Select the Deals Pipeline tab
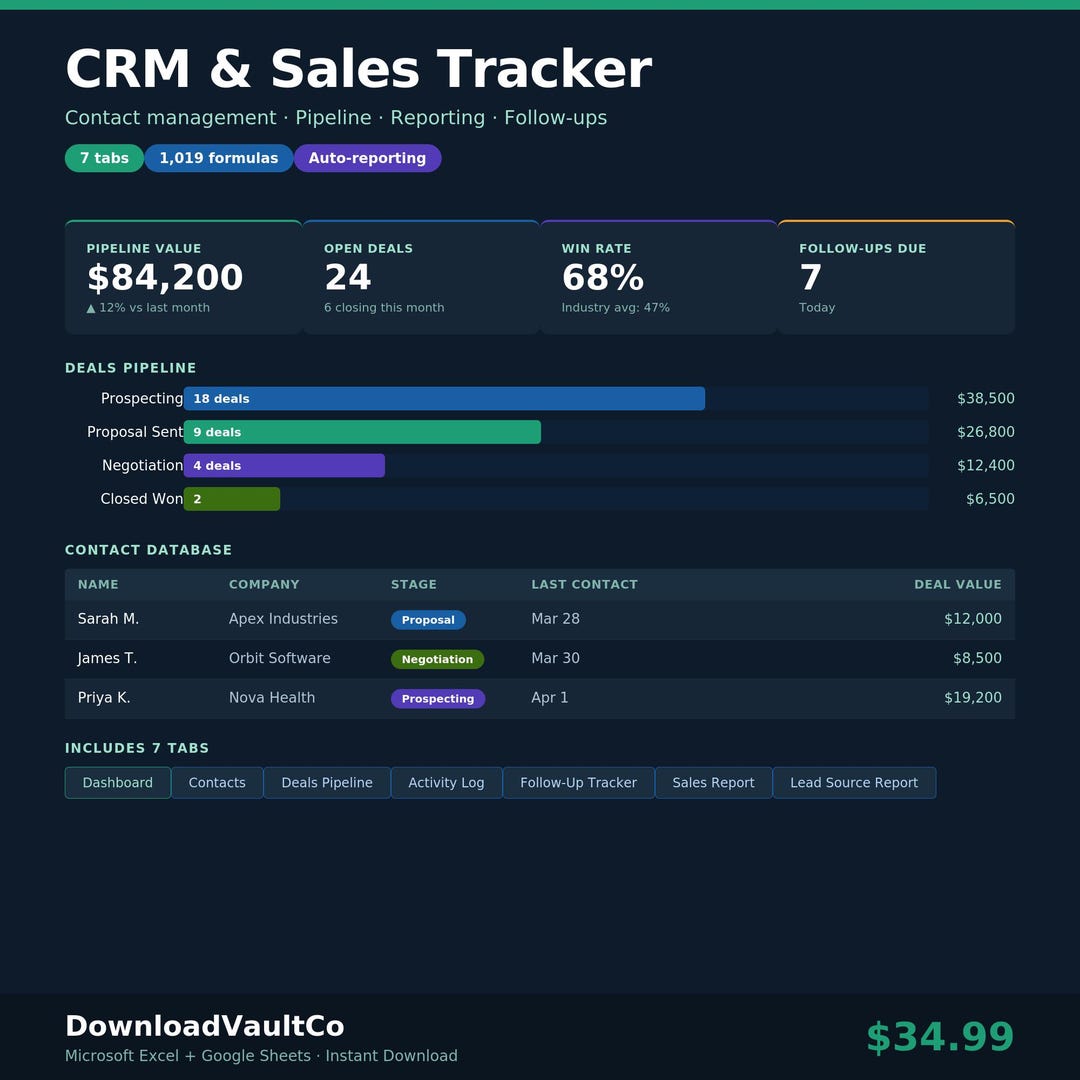The height and width of the screenshot is (1080, 1080). pos(327,782)
